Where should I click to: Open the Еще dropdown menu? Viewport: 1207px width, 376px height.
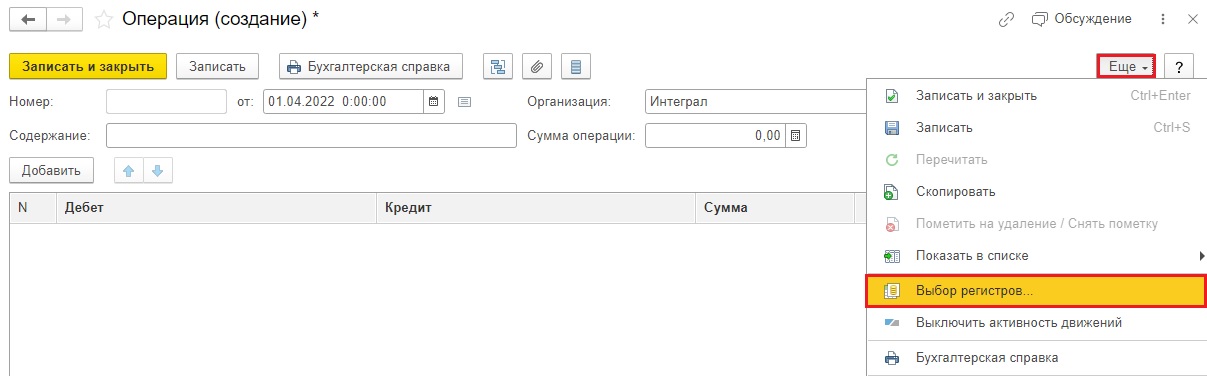click(x=1127, y=67)
